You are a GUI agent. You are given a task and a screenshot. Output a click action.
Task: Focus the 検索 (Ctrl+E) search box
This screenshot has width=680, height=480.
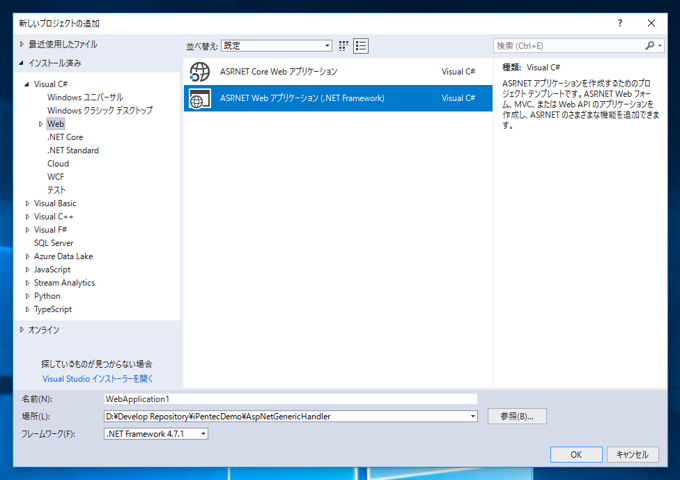(569, 46)
